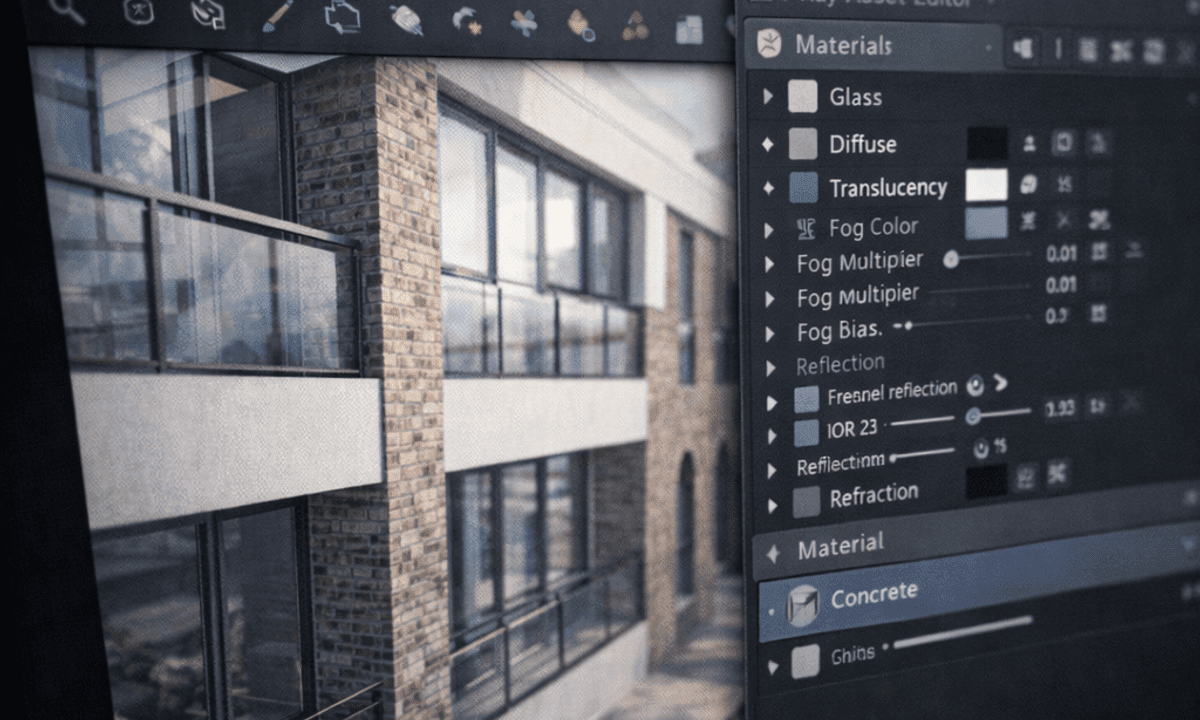The image size is (1200, 720).
Task: Toggle the eye icon on Fresnel reflection
Action: click(974, 386)
